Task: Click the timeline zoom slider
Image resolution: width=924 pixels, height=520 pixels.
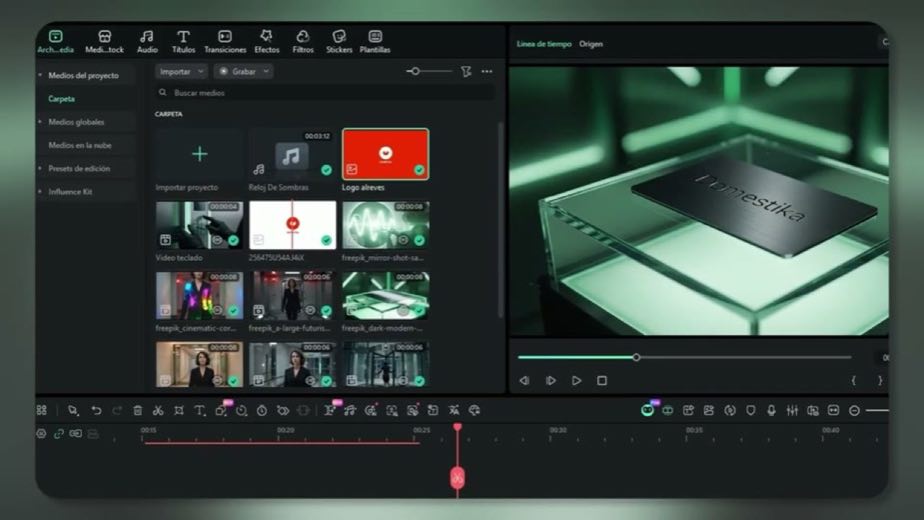Action: [877, 410]
